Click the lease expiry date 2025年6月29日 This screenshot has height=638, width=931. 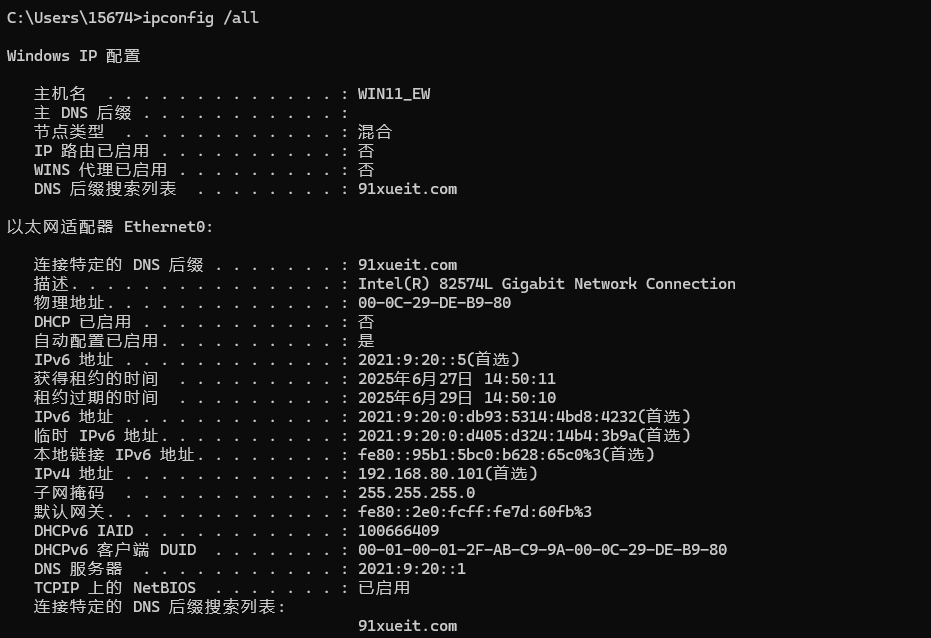coord(416,398)
